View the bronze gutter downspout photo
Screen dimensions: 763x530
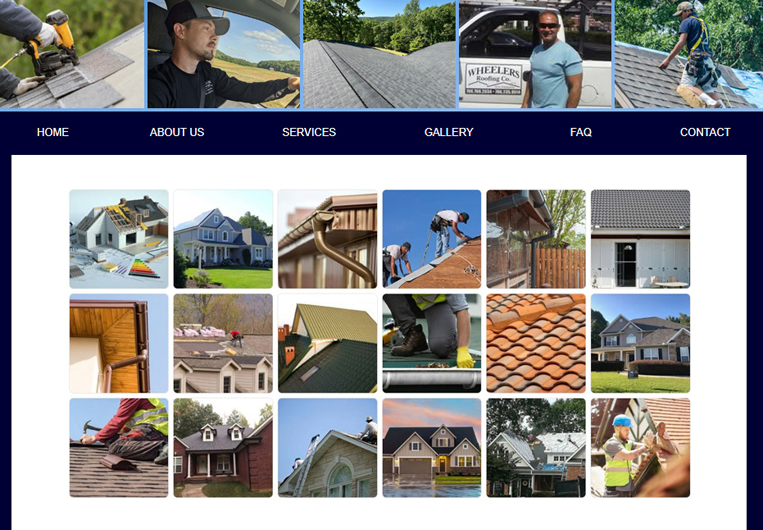pos(327,239)
